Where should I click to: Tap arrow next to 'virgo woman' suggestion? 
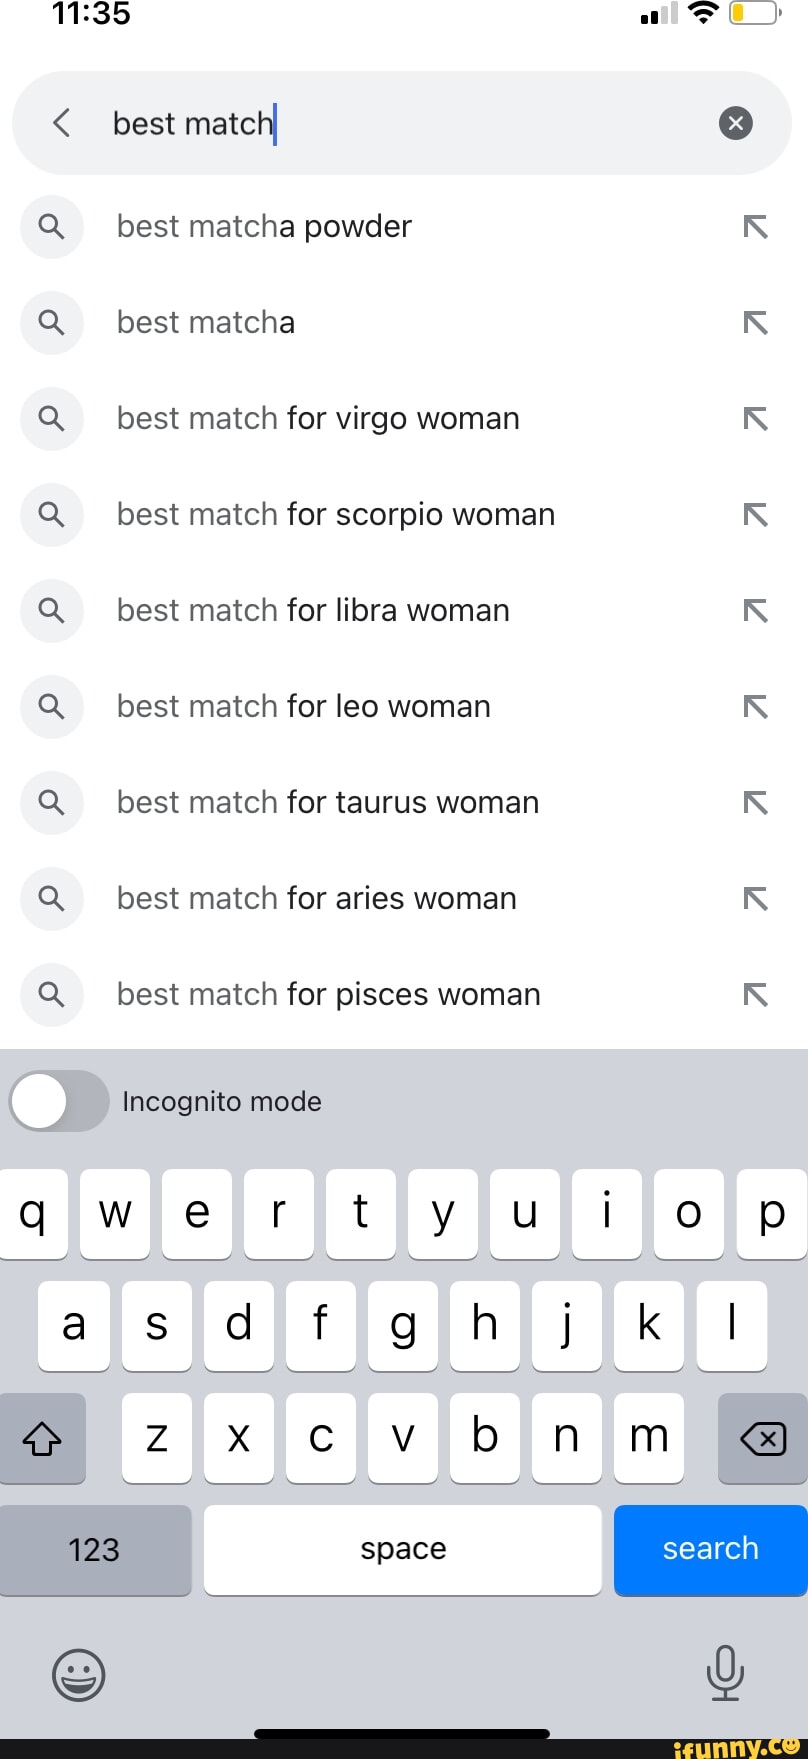pos(755,419)
